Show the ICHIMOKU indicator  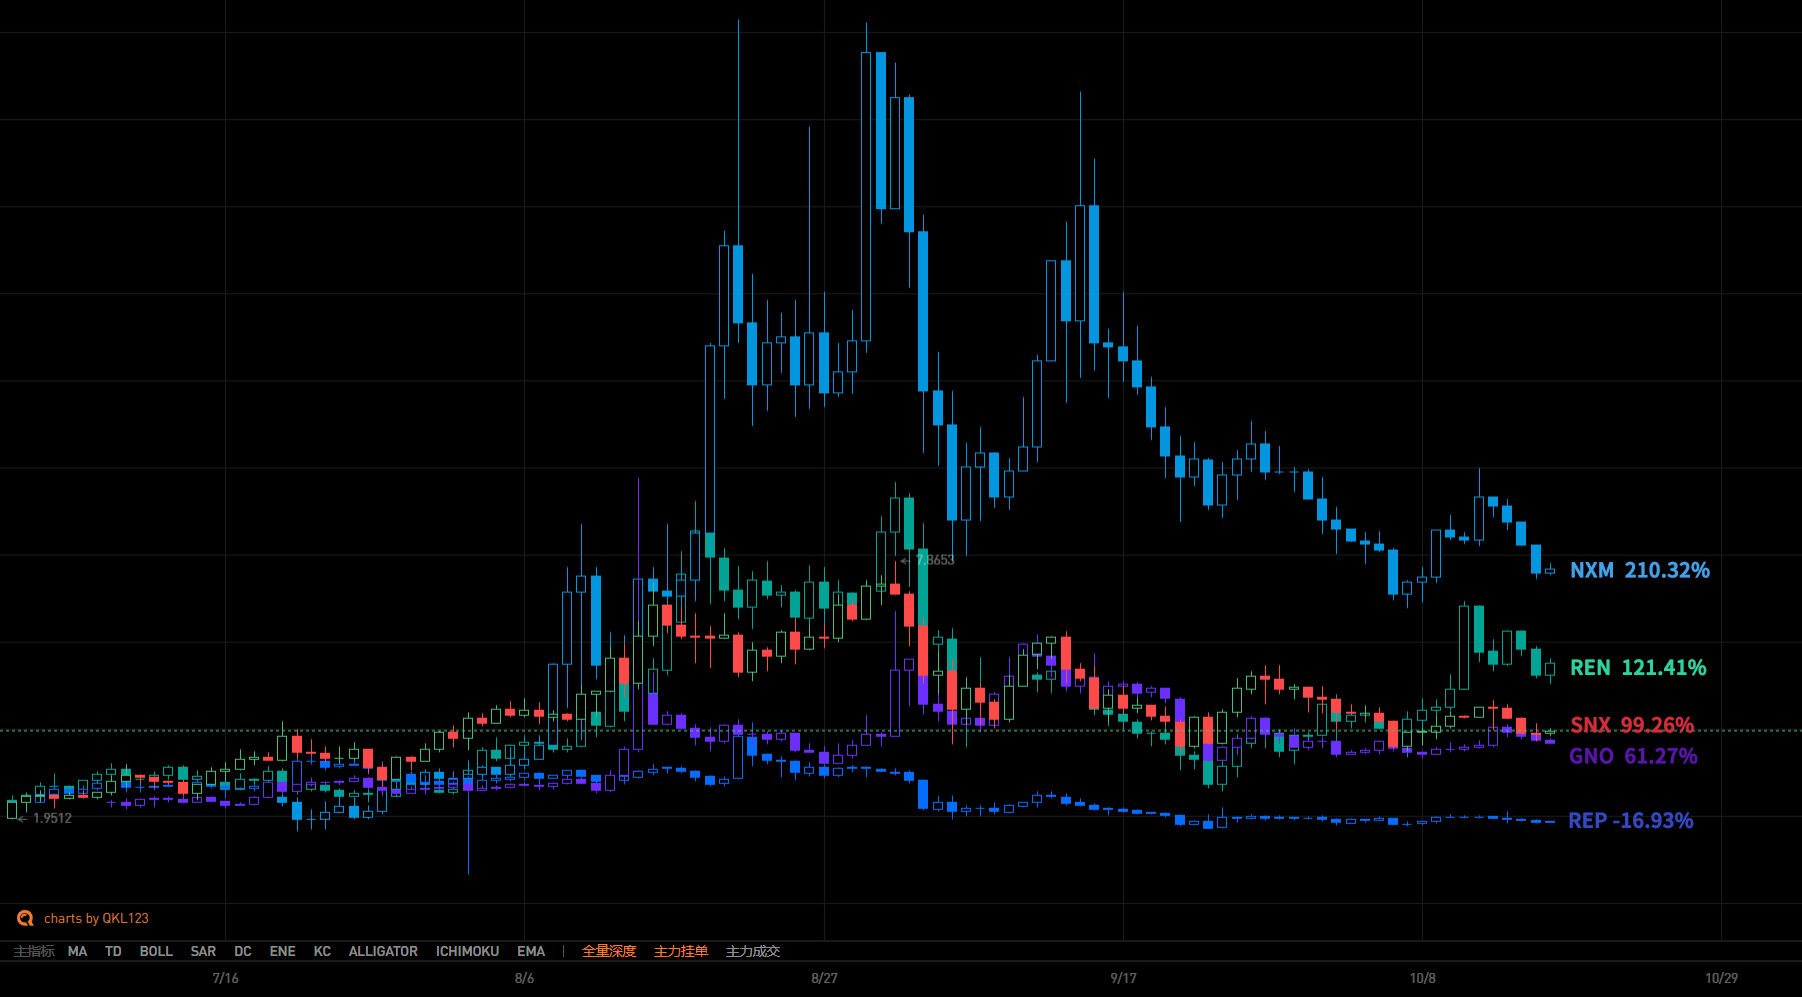467,951
